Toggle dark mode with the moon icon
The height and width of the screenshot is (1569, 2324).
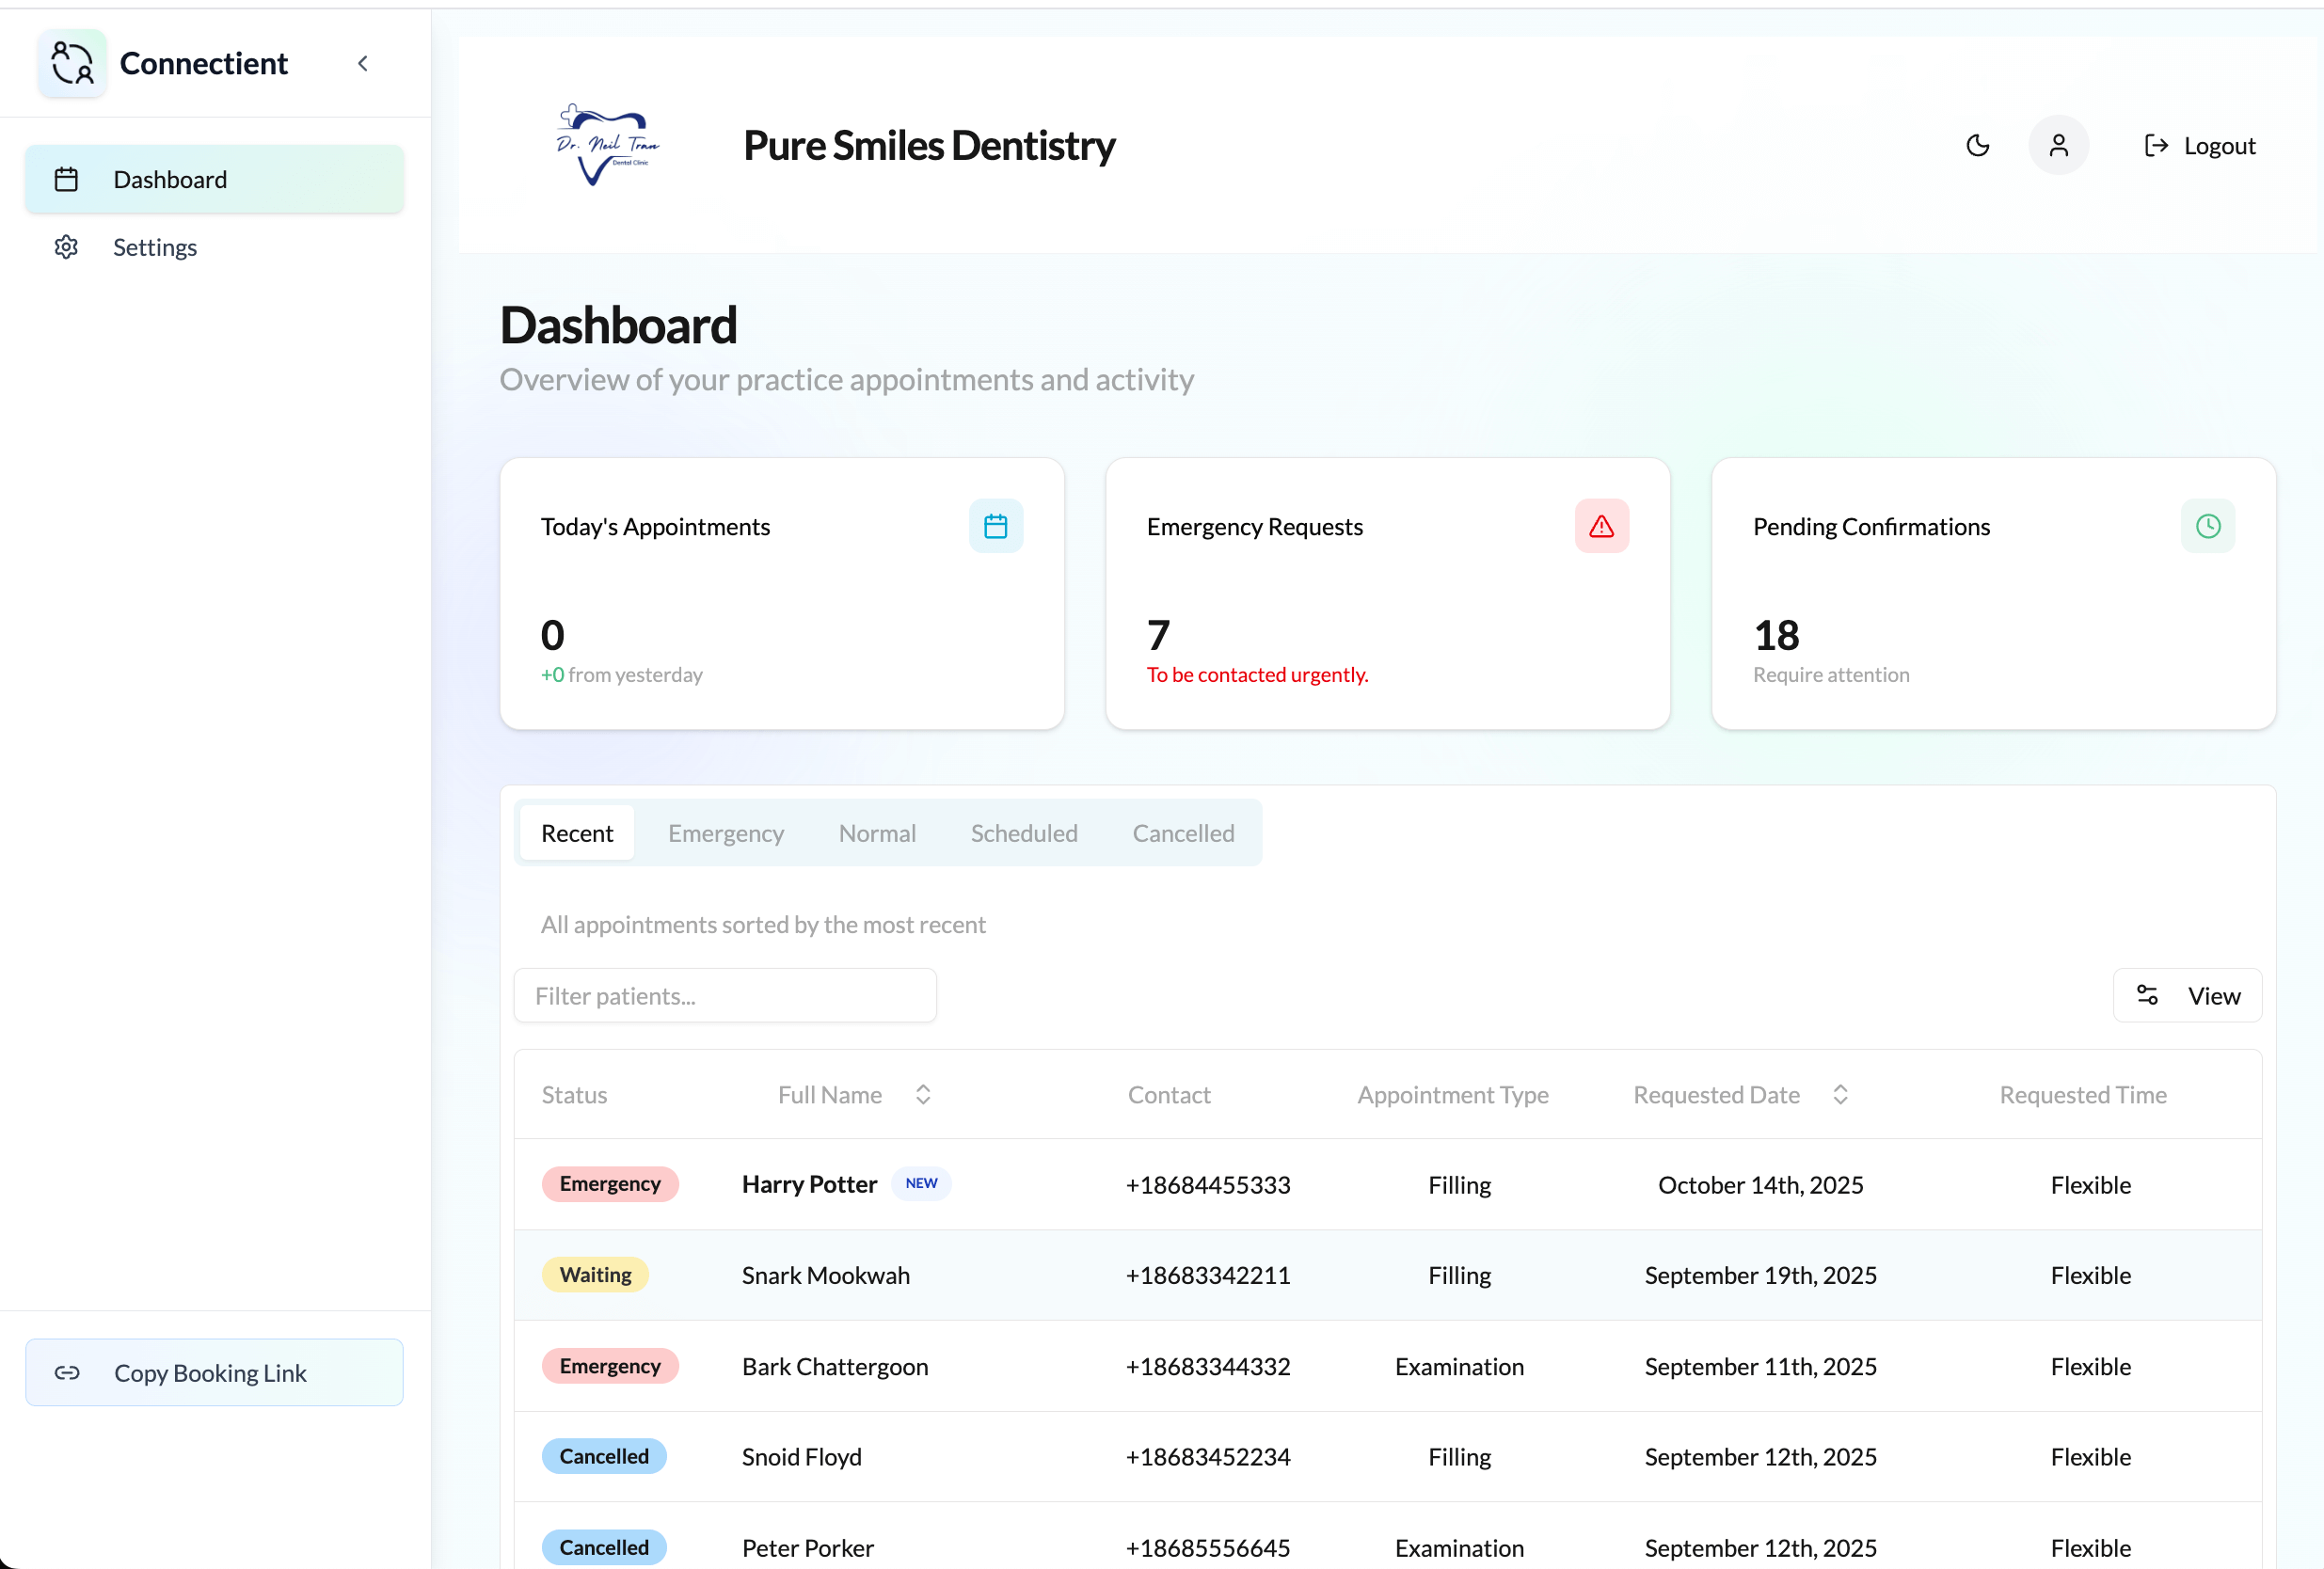1977,146
